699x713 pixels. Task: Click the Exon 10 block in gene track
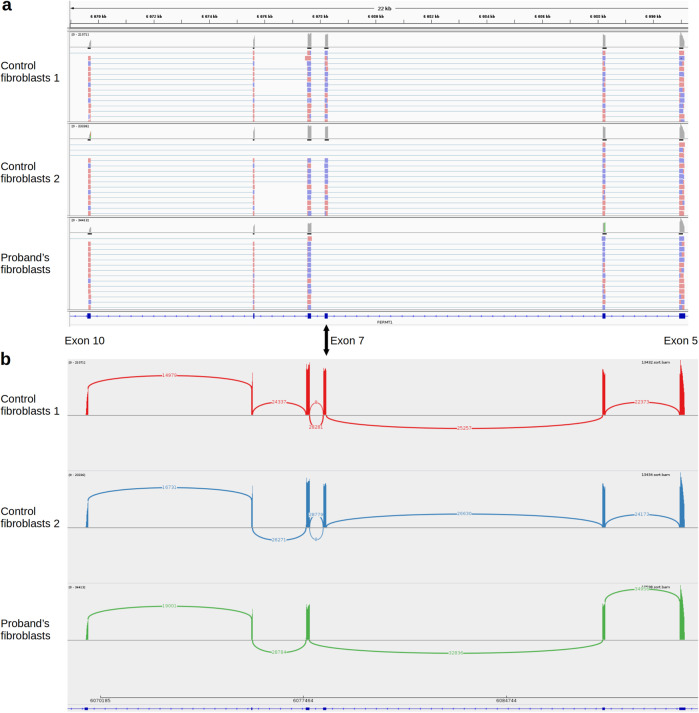coord(88,316)
